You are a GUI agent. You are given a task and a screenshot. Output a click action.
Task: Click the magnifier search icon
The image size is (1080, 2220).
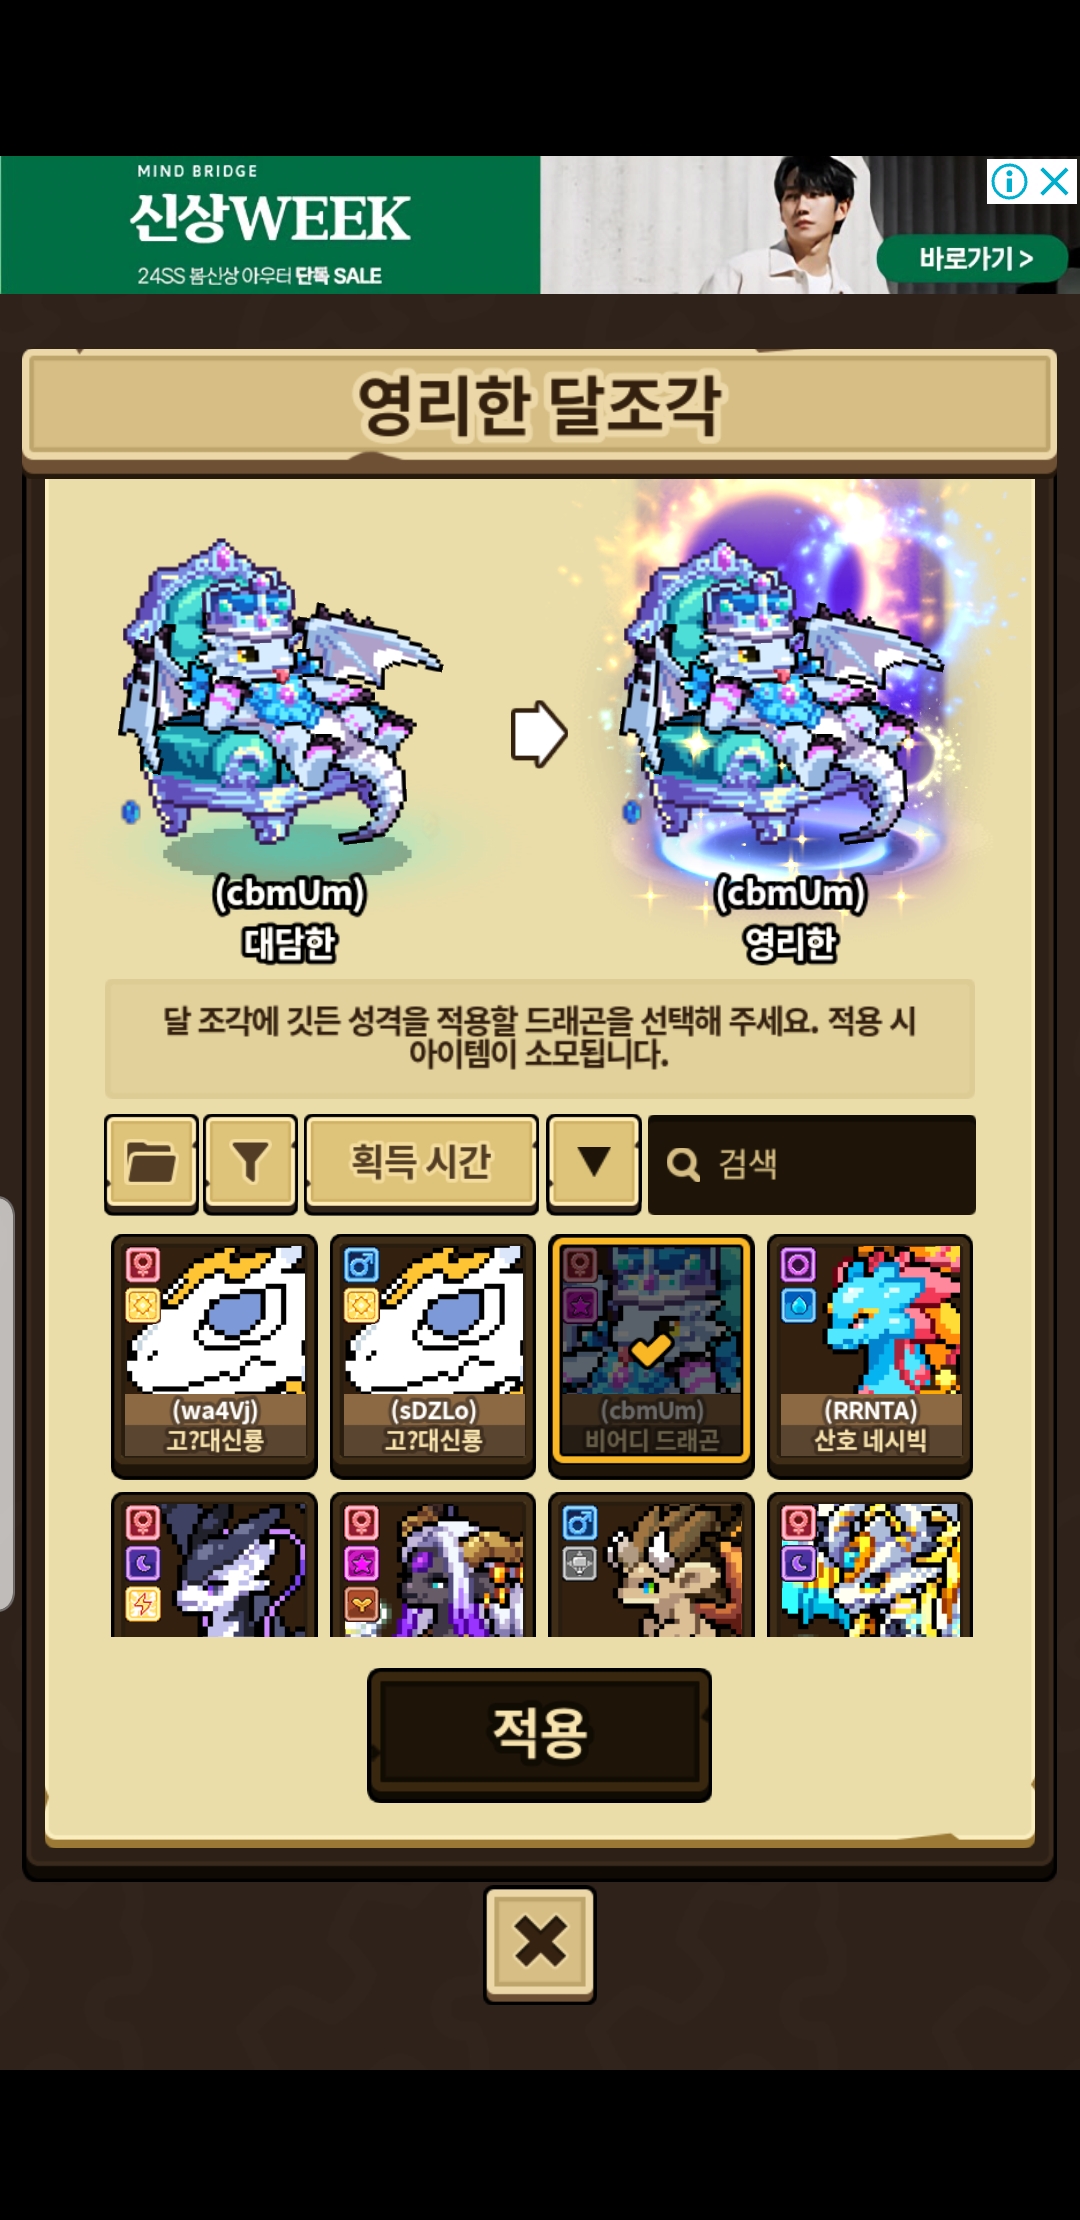pos(683,1164)
